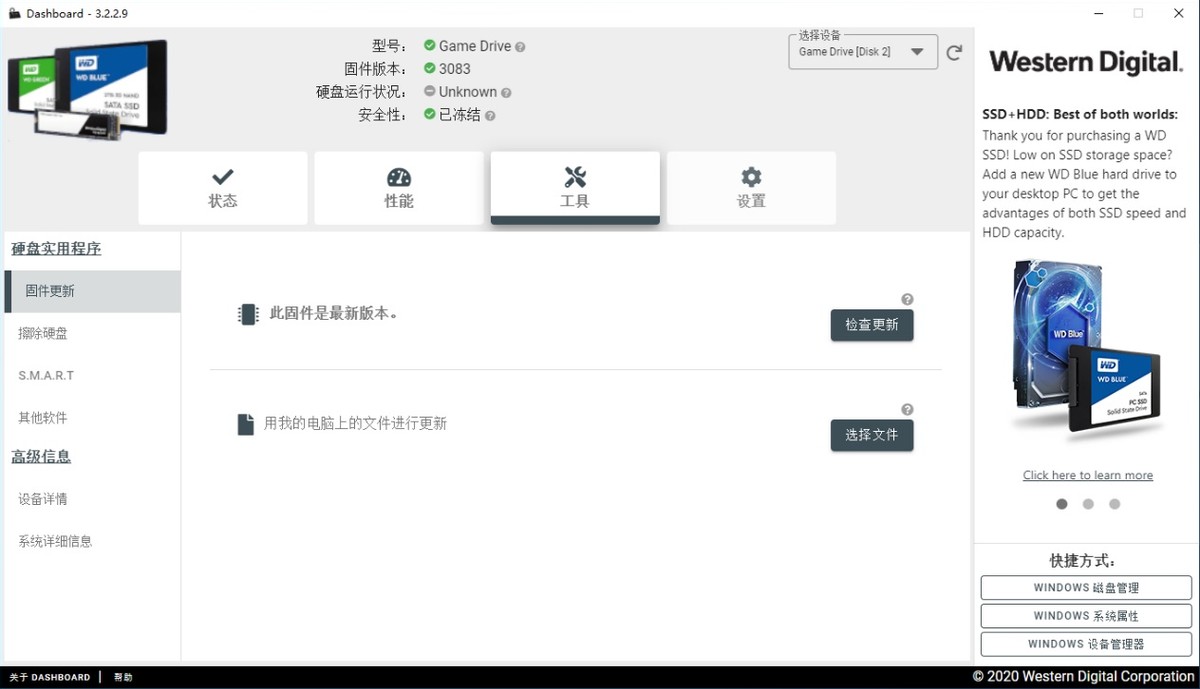Open the 设置 tab
This screenshot has height=689, width=1200.
751,188
